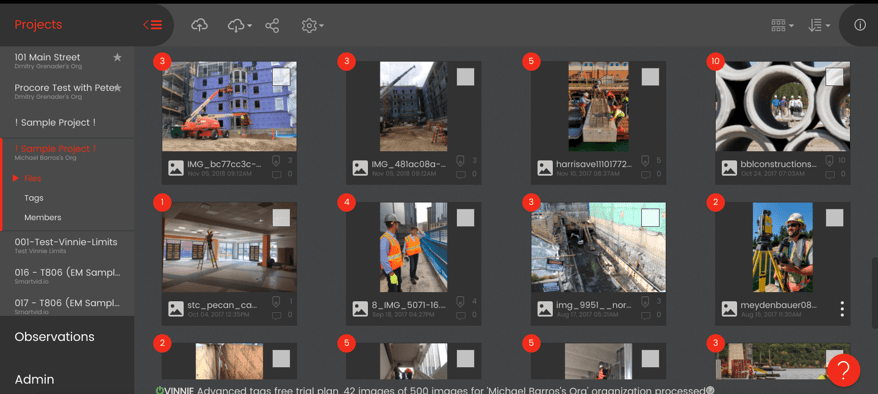Click the help icon after VINNIE status message

710,390
